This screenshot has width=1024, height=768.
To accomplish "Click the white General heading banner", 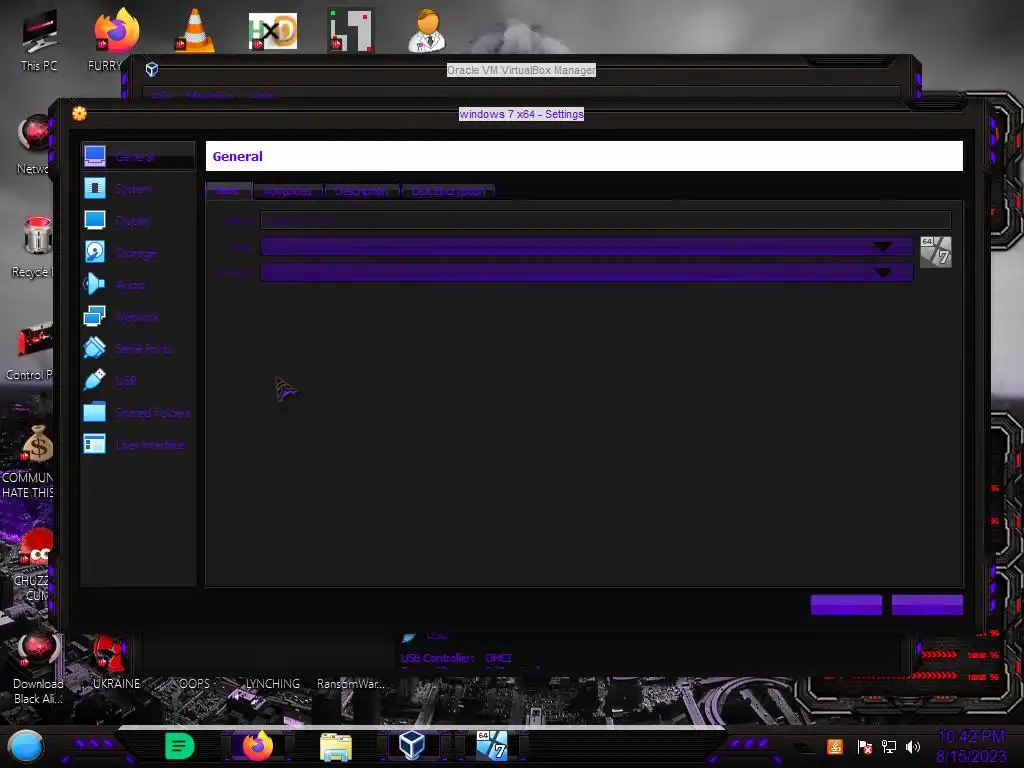I will 584,156.
